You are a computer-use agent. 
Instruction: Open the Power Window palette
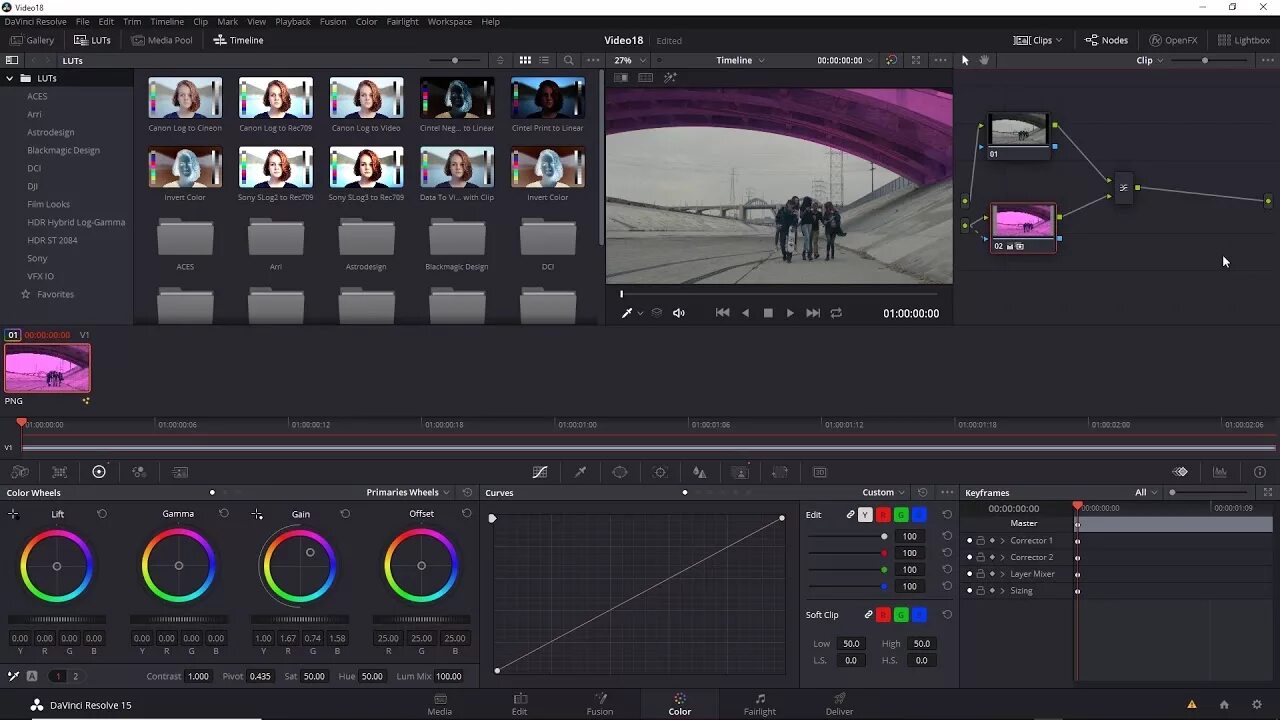pyautogui.click(x=620, y=472)
